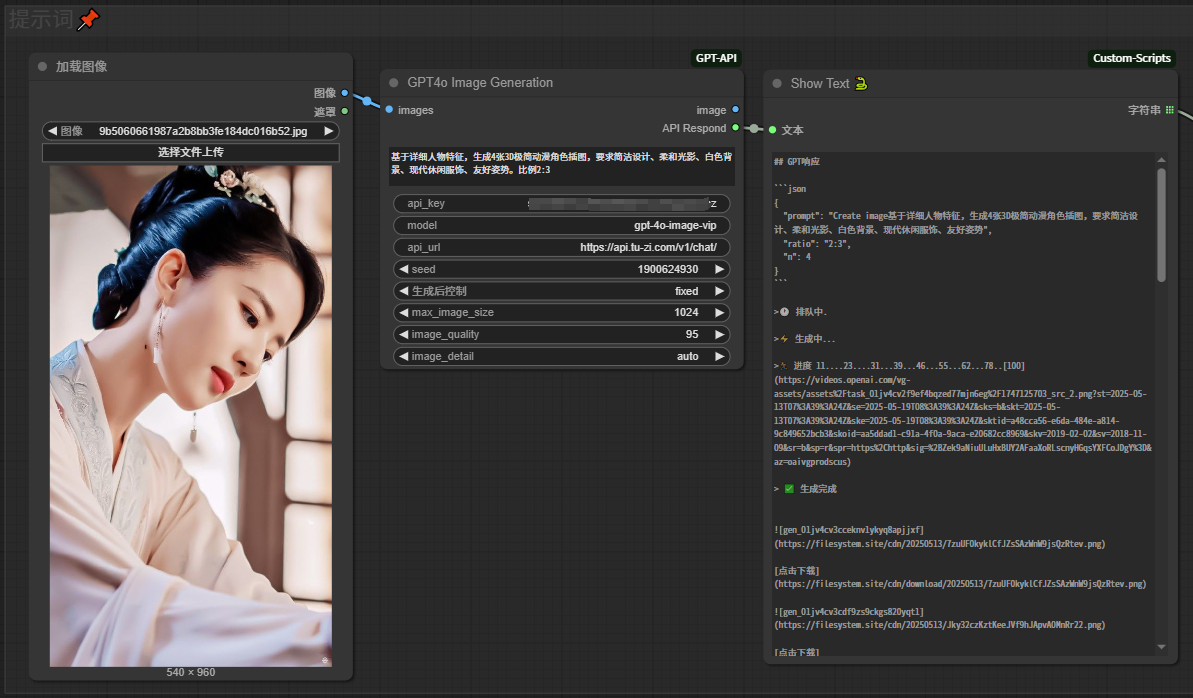Click next option arrow for 生成后控制
The width and height of the screenshot is (1193, 698).
(x=719, y=291)
